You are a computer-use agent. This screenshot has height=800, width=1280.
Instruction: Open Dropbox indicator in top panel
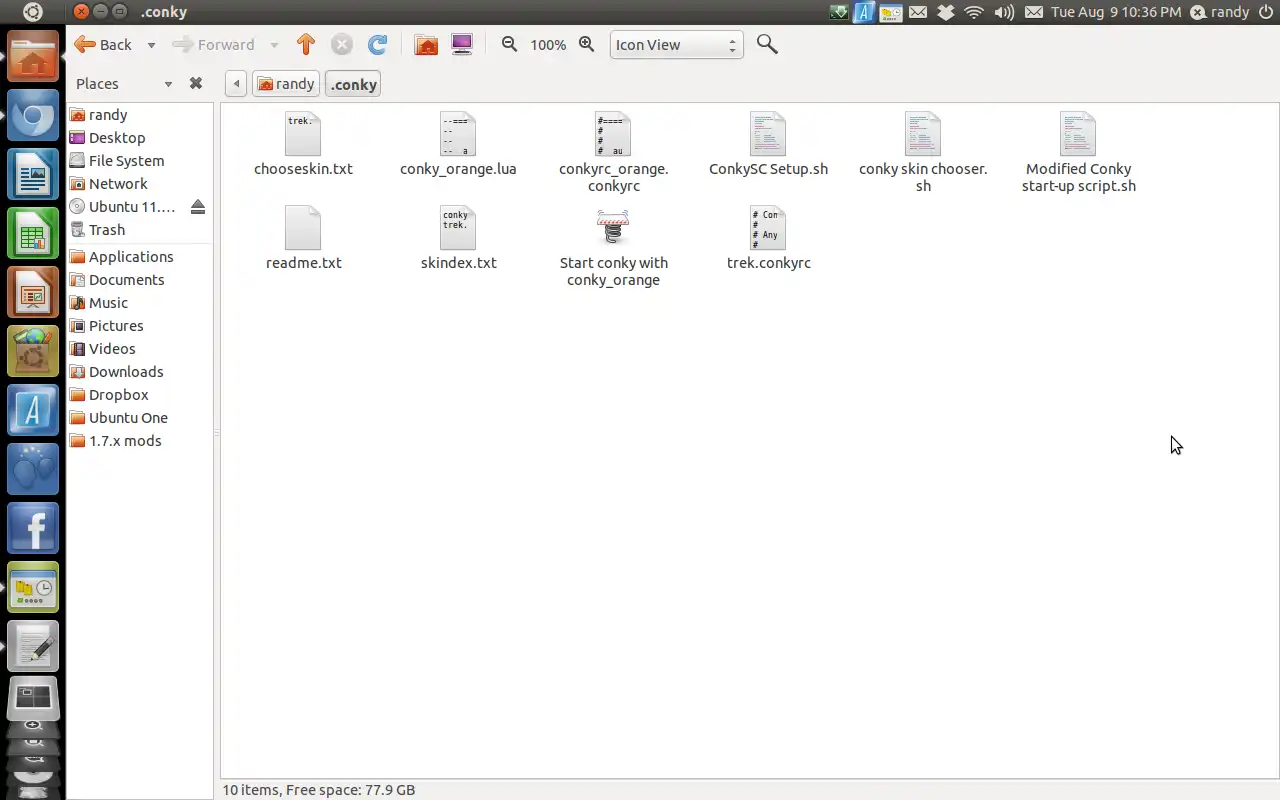click(x=945, y=12)
